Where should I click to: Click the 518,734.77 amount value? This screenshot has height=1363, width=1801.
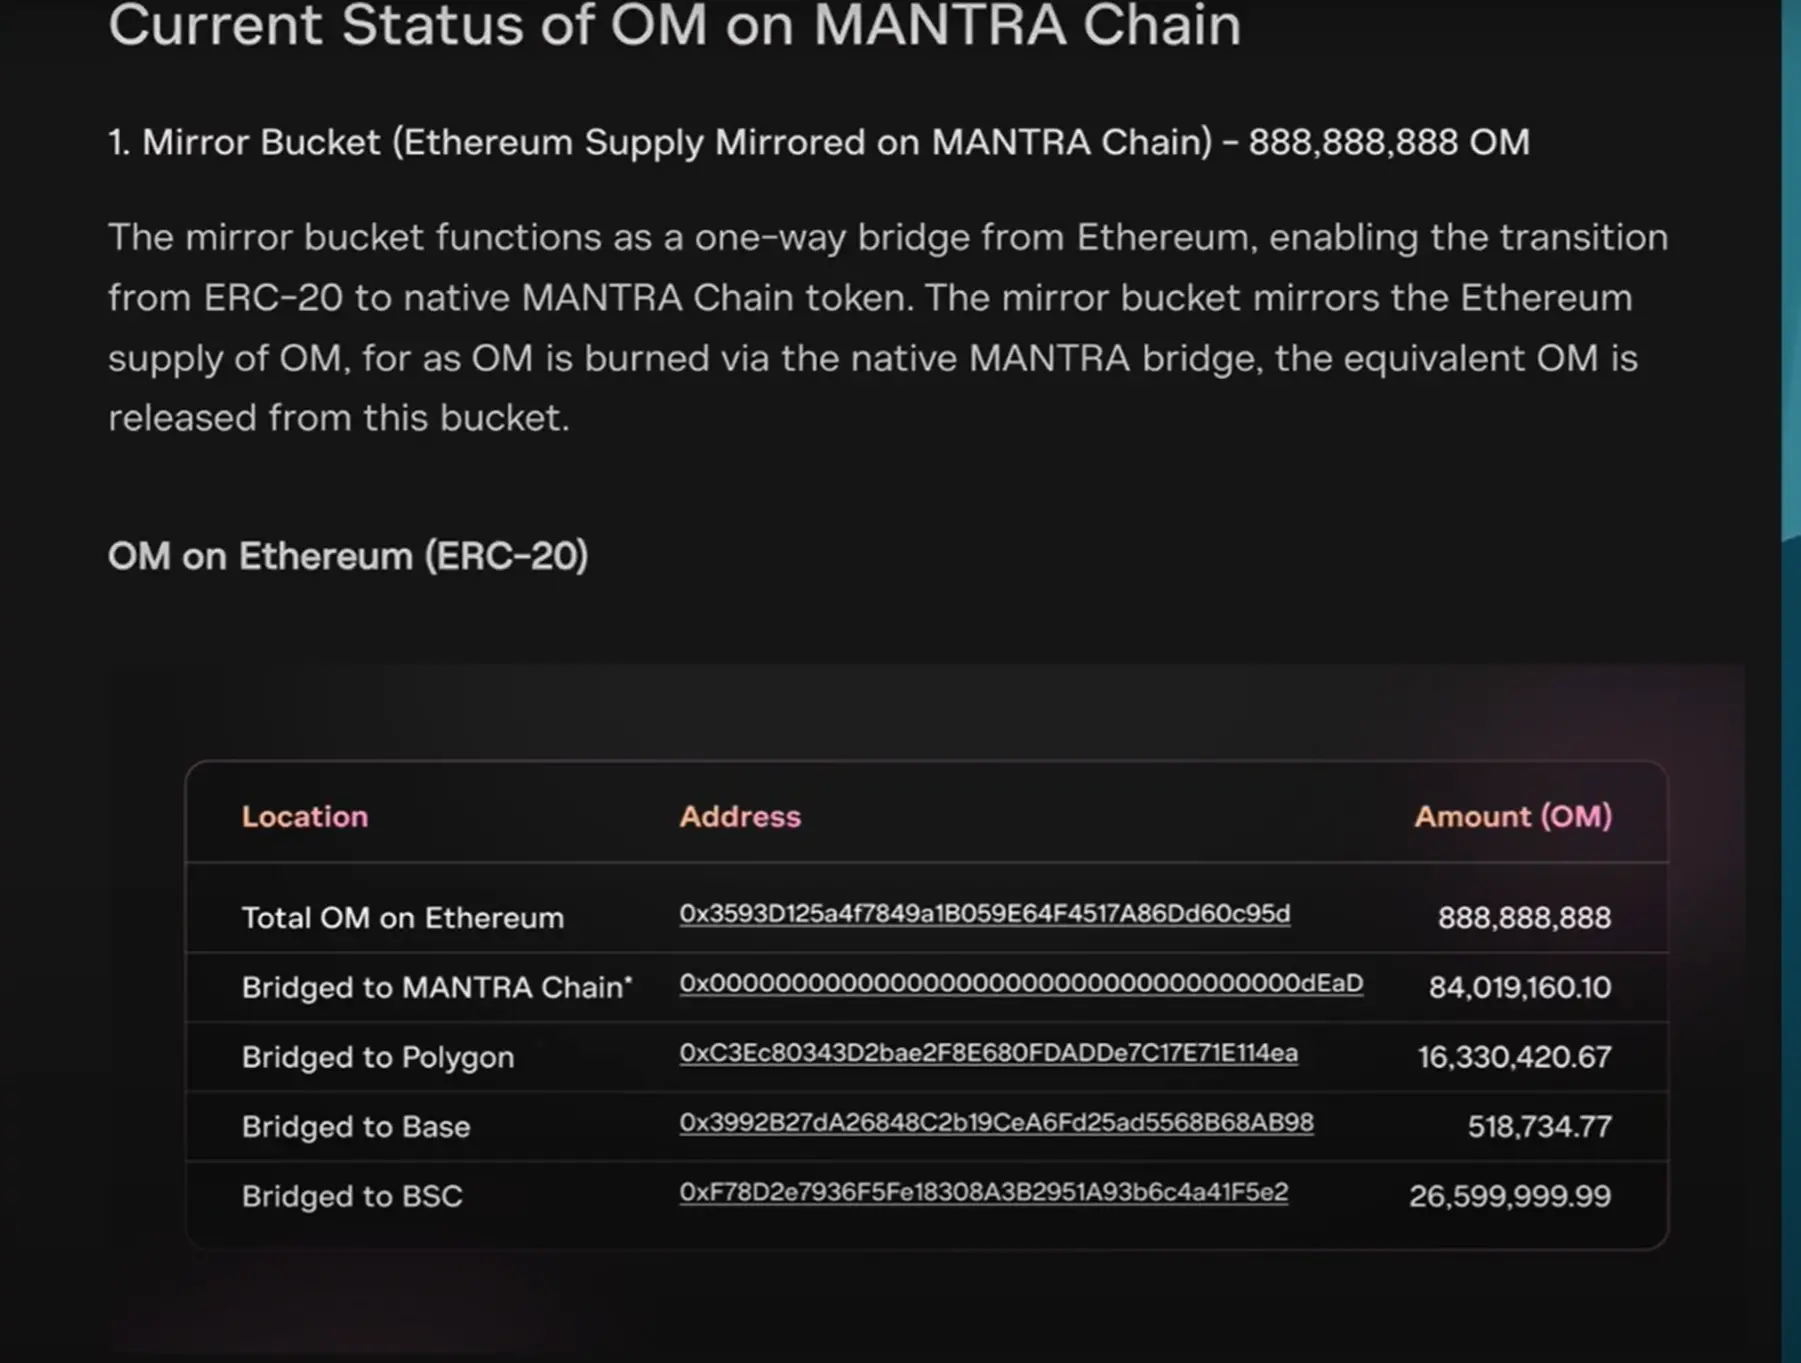1539,1127
